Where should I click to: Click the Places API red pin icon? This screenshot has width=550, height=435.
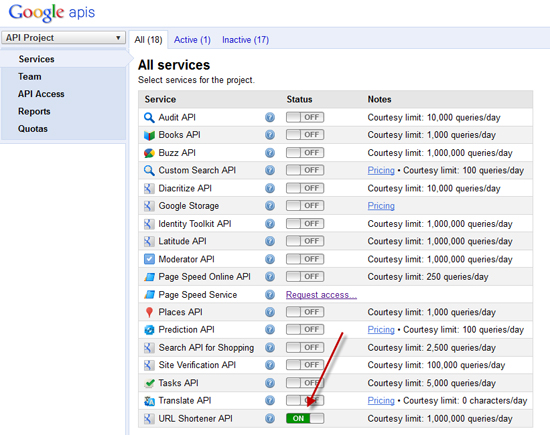149,312
